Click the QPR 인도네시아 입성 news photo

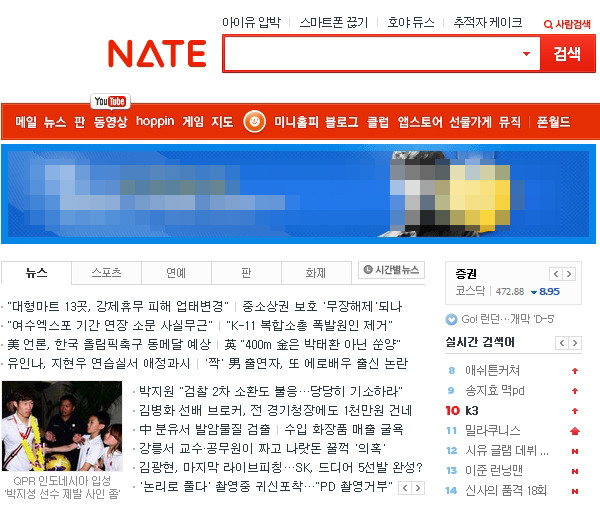(62, 426)
